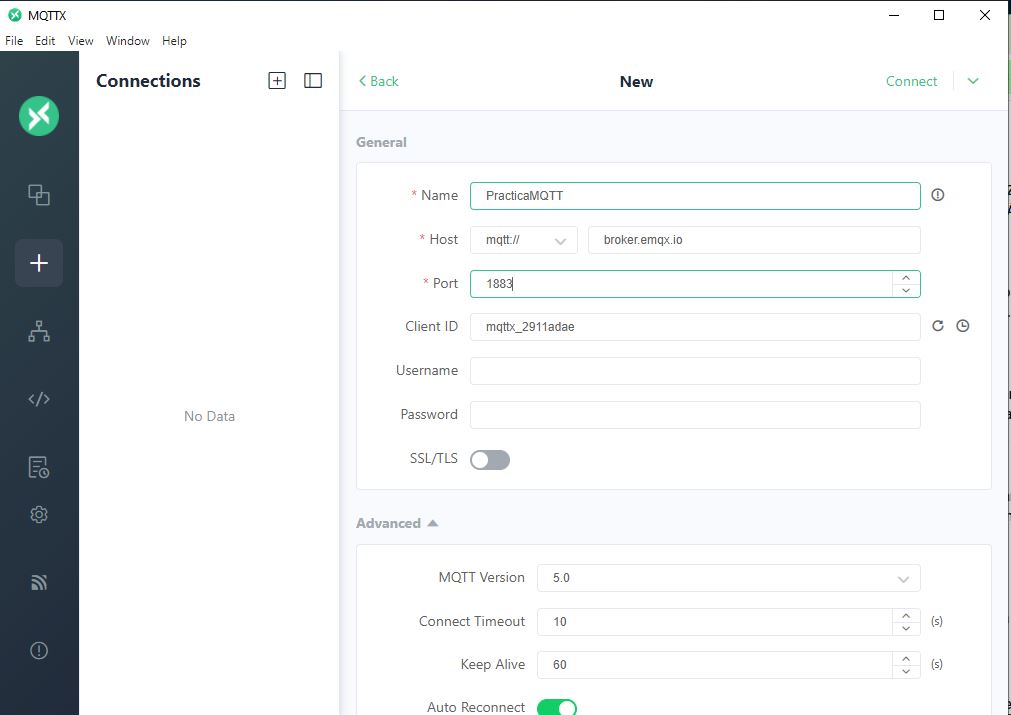Click the Connect button
The height and width of the screenshot is (715, 1011).
[911, 81]
